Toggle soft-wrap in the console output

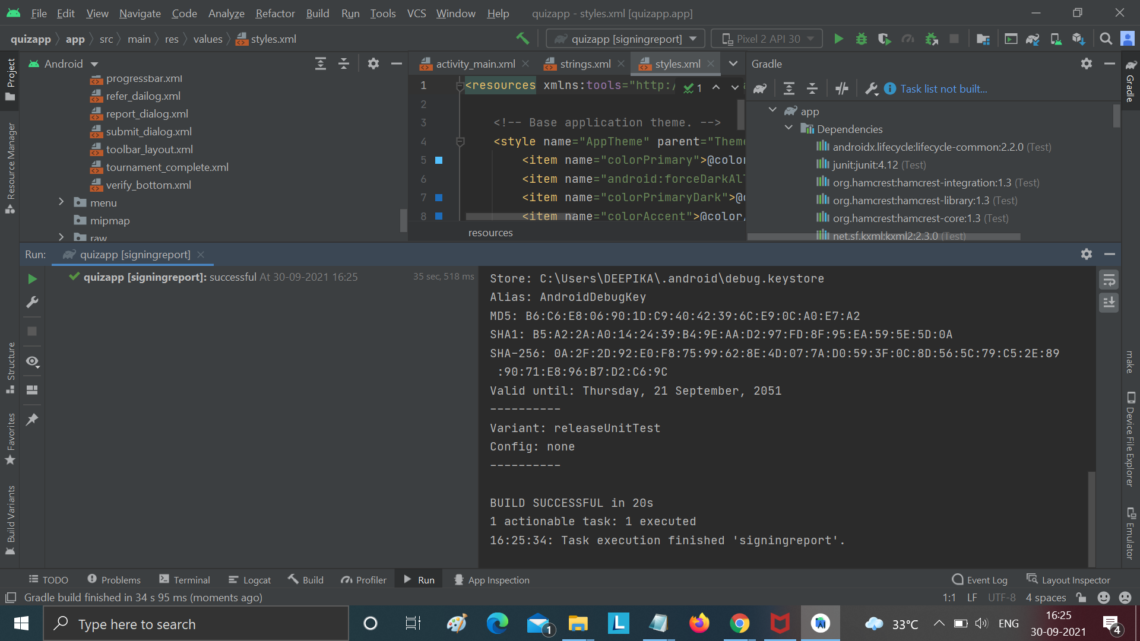coord(1109,280)
